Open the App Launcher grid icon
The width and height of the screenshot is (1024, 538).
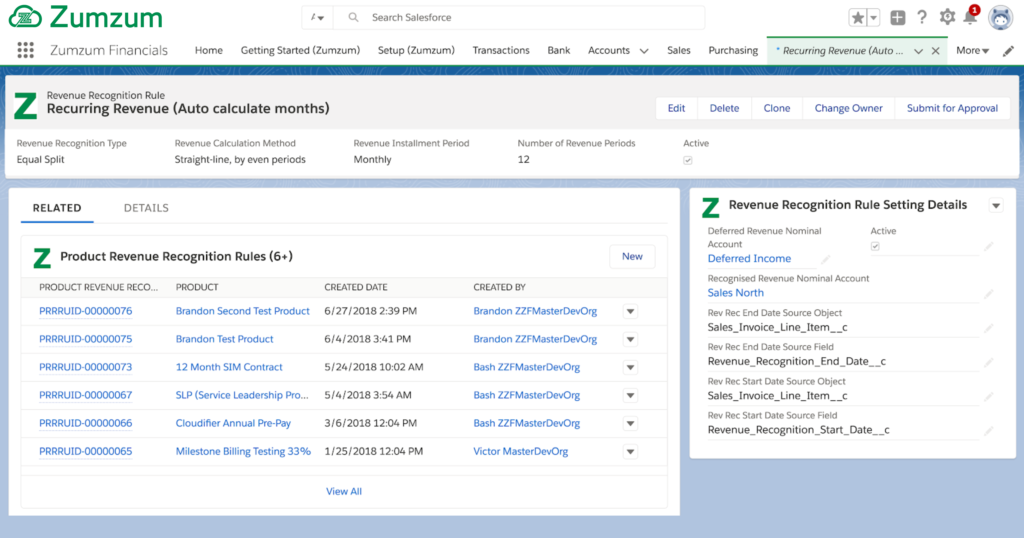pyautogui.click(x=25, y=50)
